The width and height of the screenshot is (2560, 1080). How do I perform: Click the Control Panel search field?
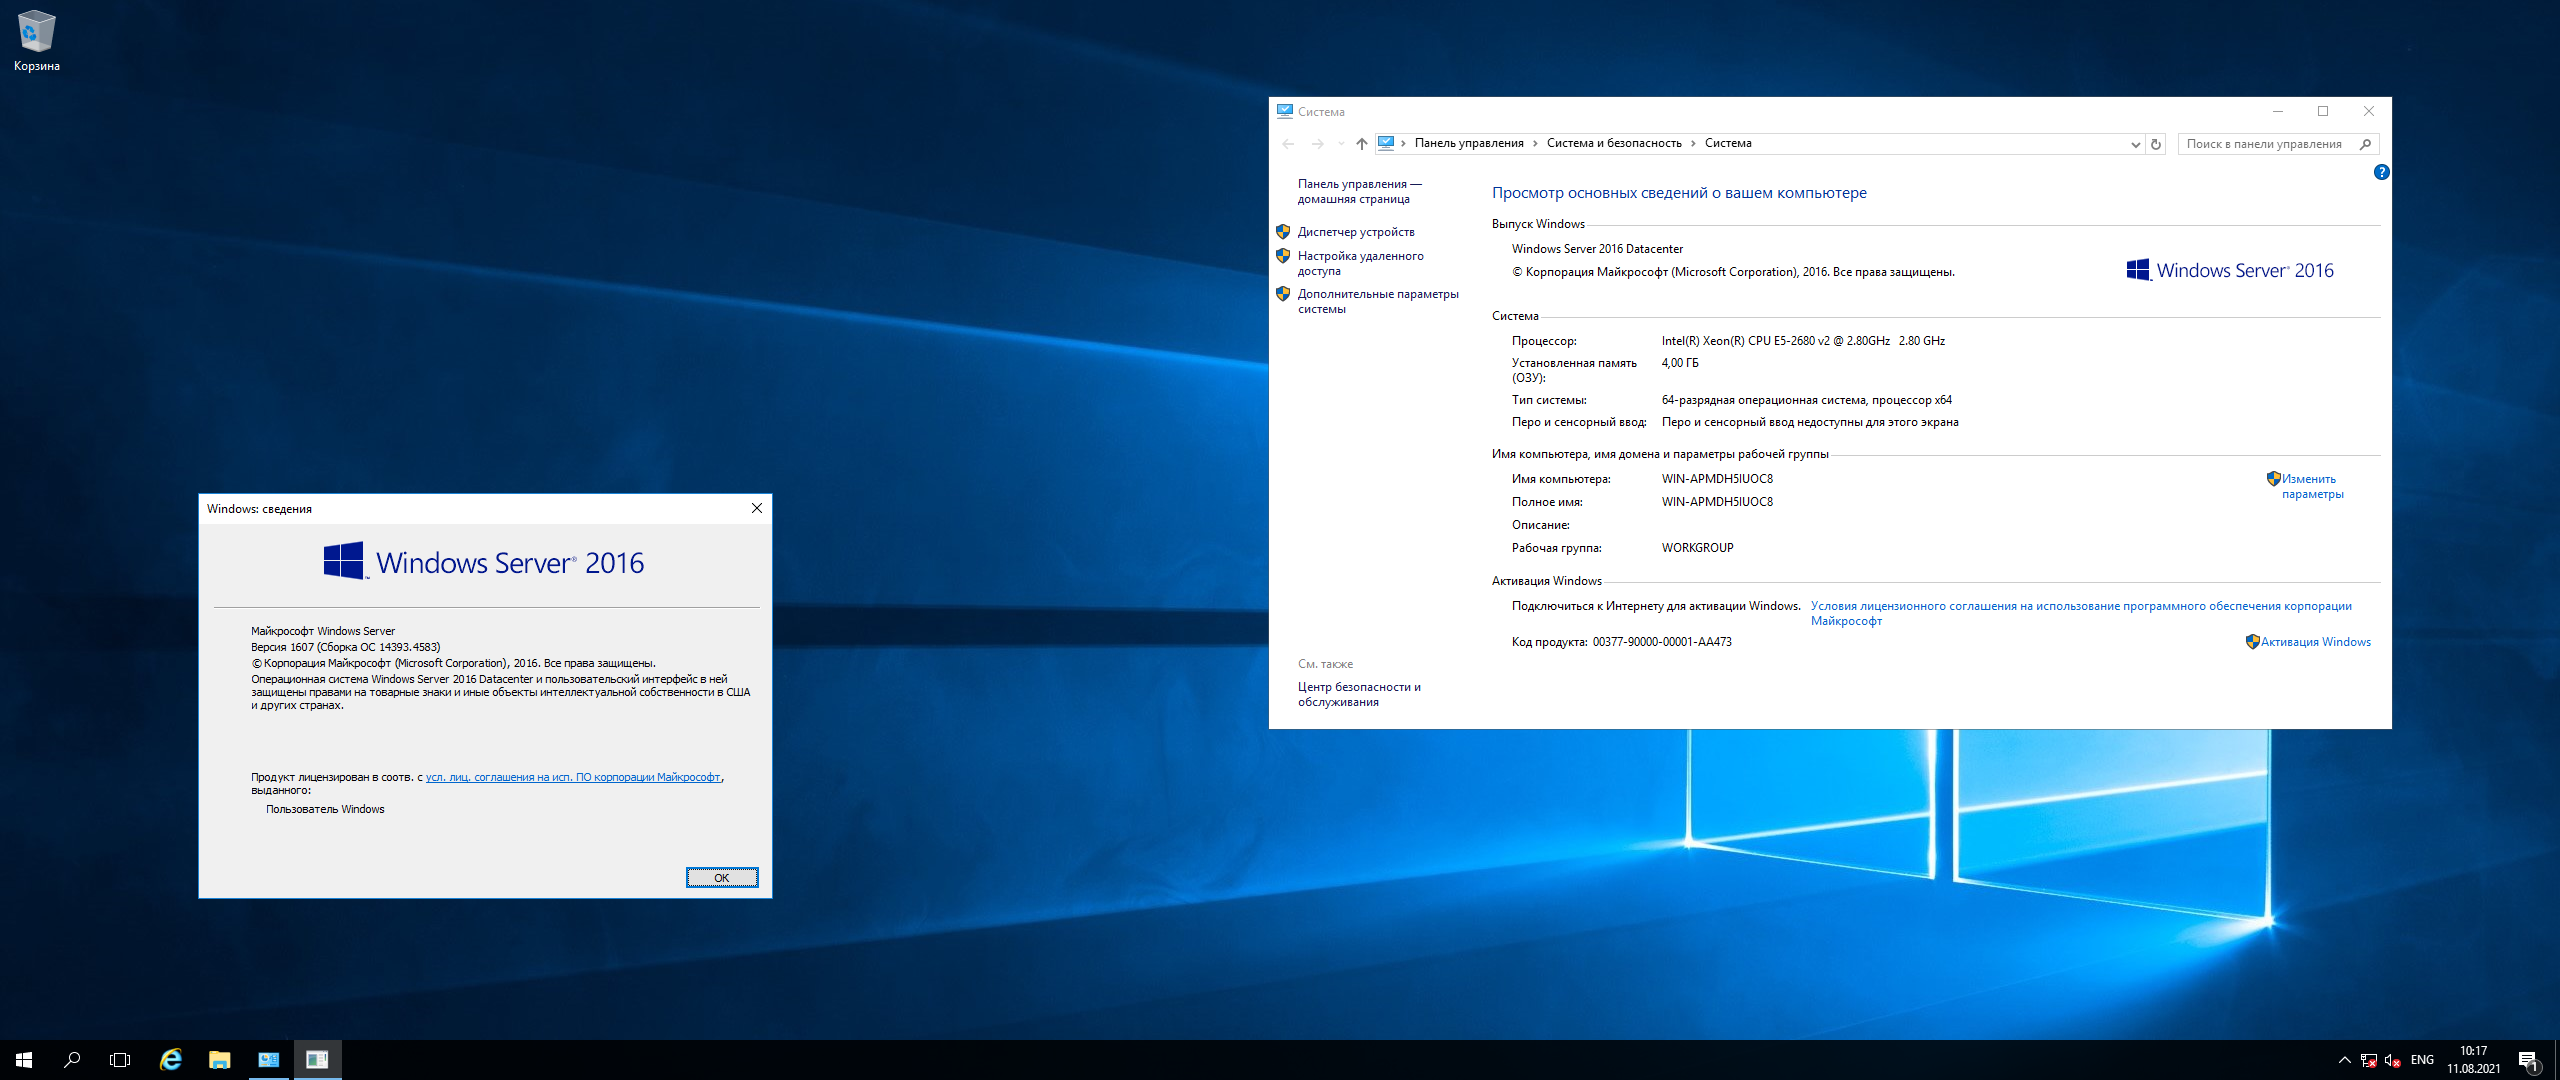point(2266,144)
